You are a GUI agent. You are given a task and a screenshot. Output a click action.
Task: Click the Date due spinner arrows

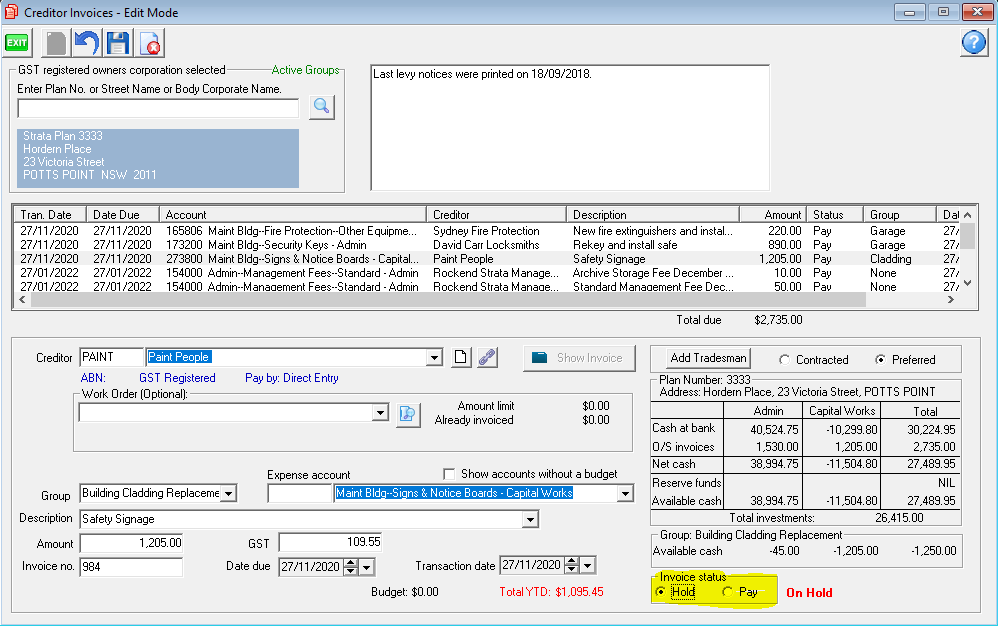[351, 567]
